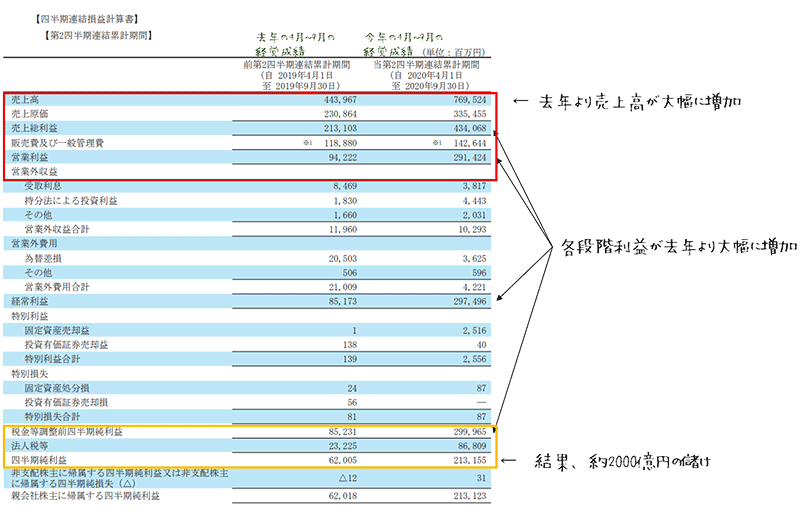Screen dimensions: 800x514
Task: Click the 特別利益合計 row label
Action: point(52,359)
